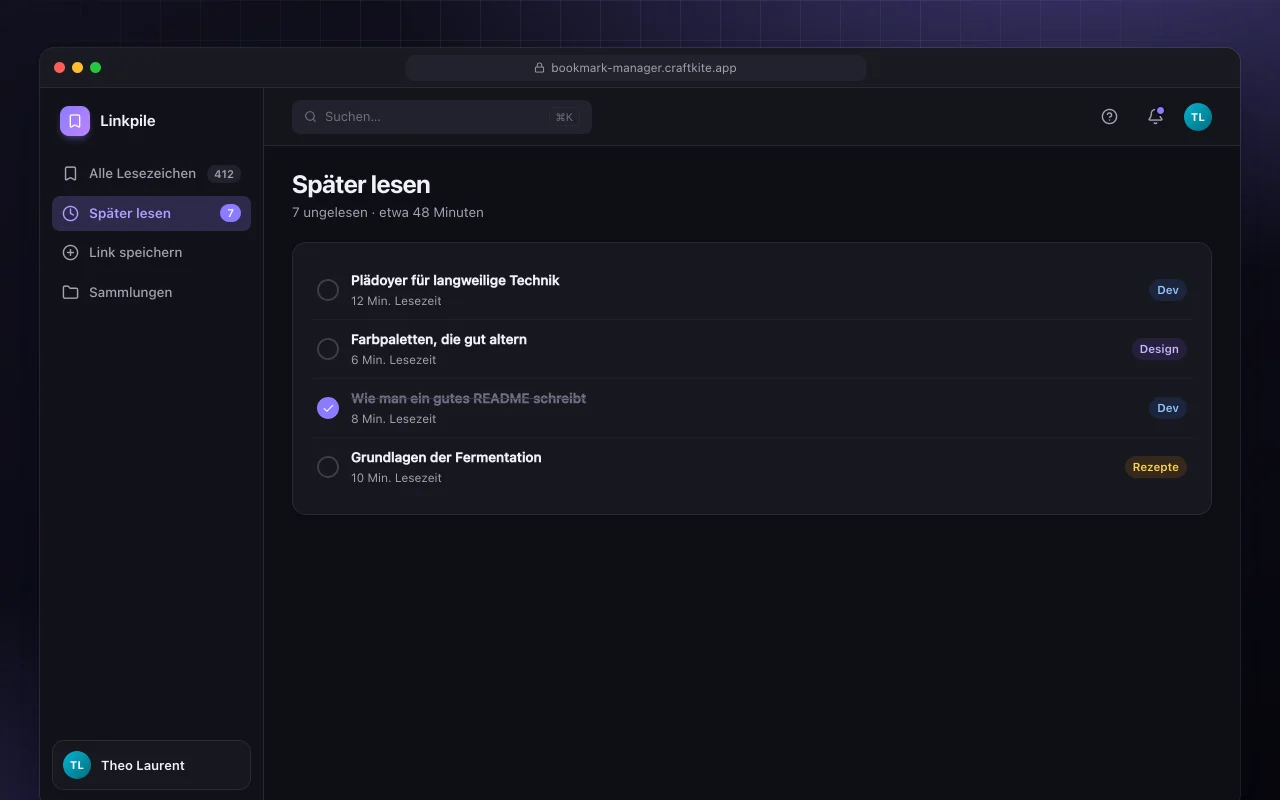1280x800 pixels.
Task: Open the help question mark icon
Action: [1109, 116]
